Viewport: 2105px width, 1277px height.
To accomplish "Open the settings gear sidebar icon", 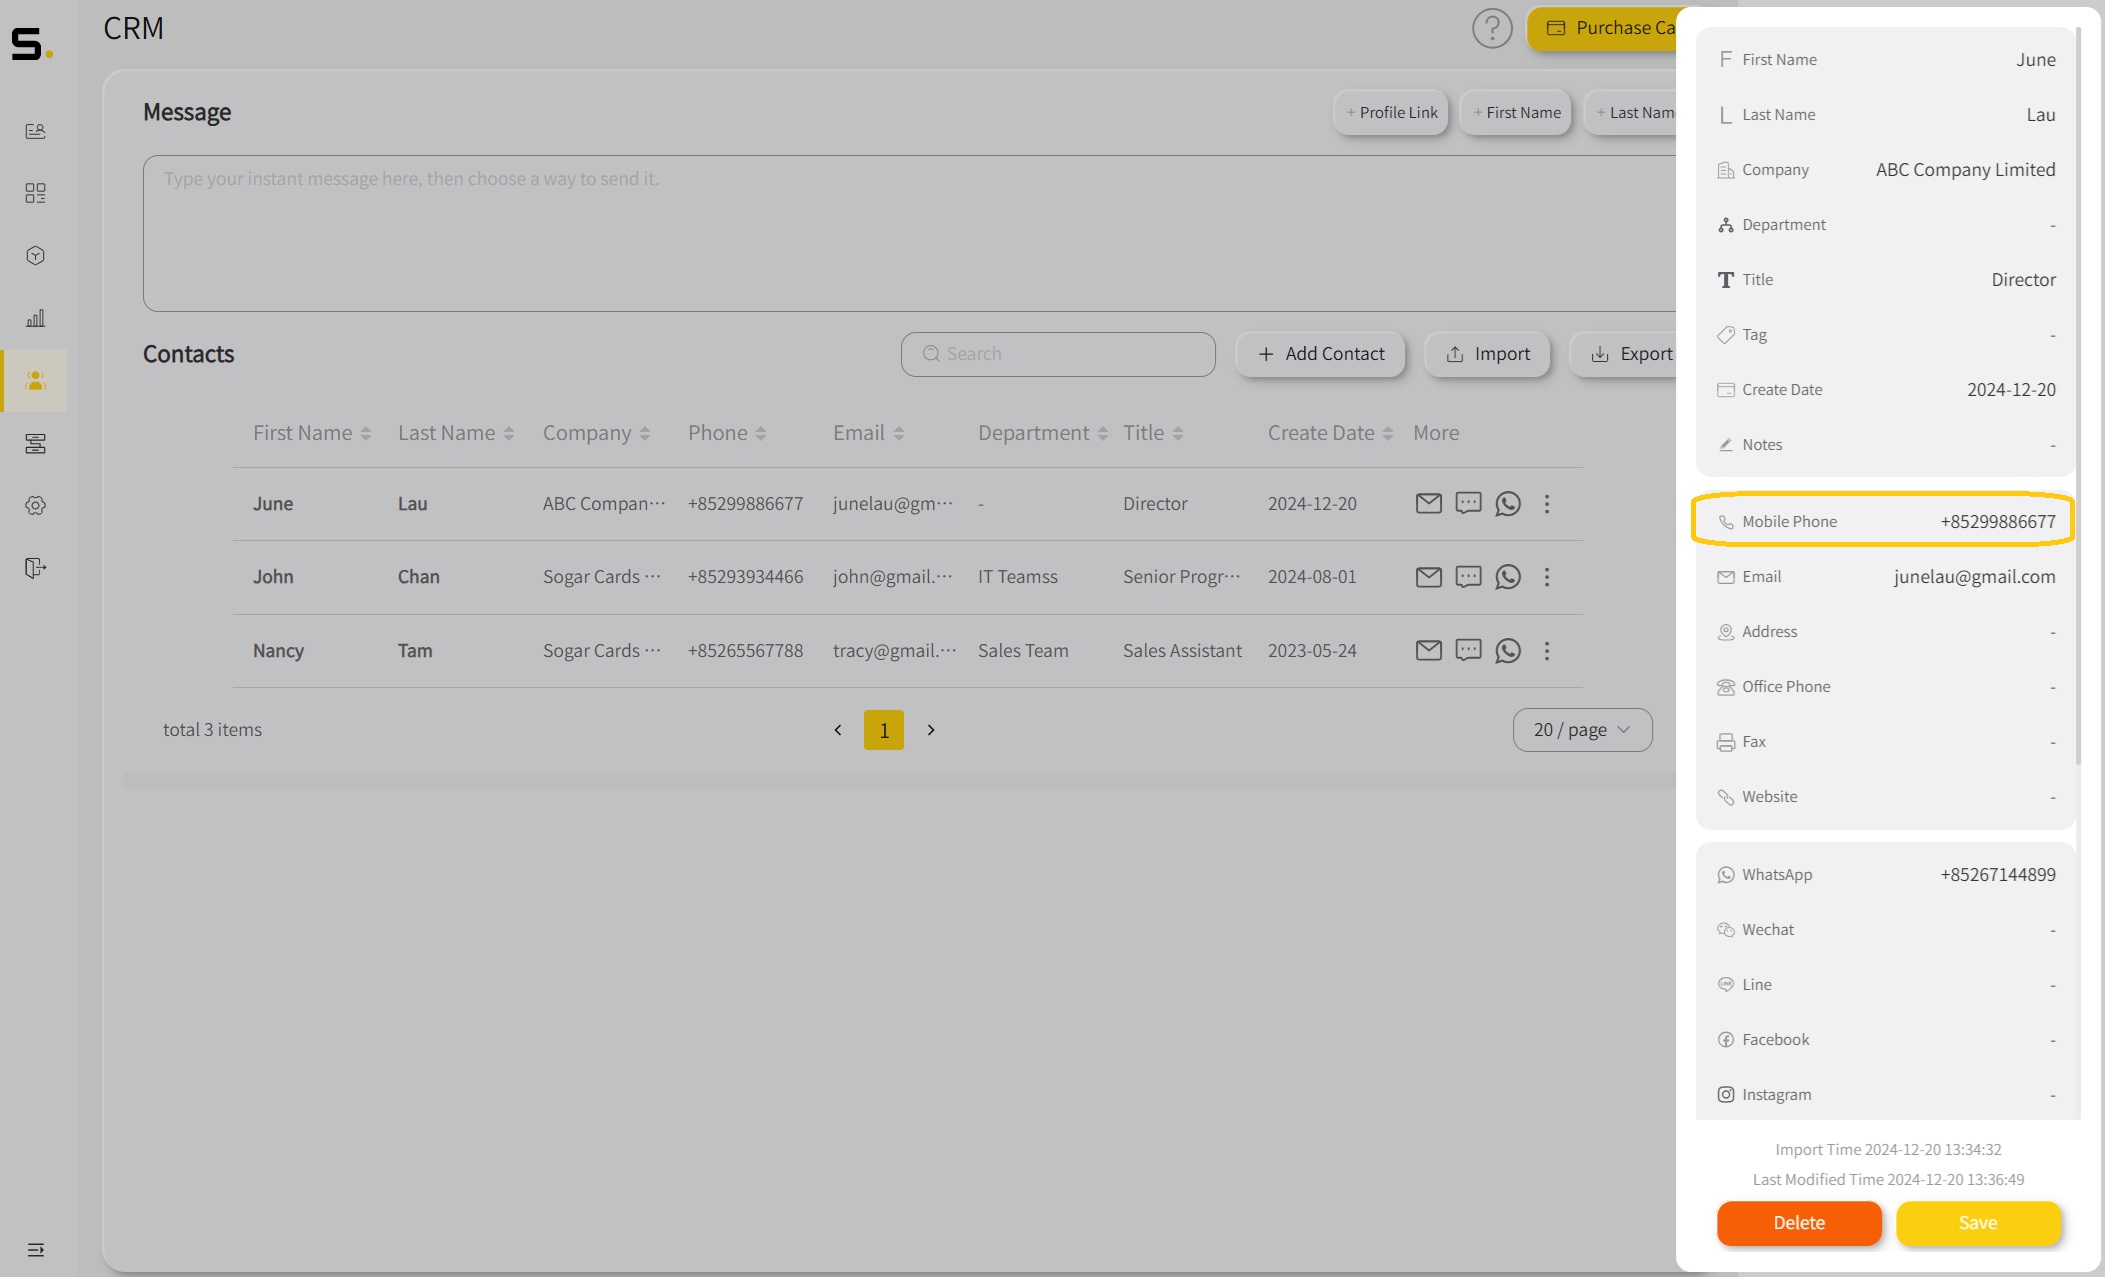I will [x=35, y=505].
